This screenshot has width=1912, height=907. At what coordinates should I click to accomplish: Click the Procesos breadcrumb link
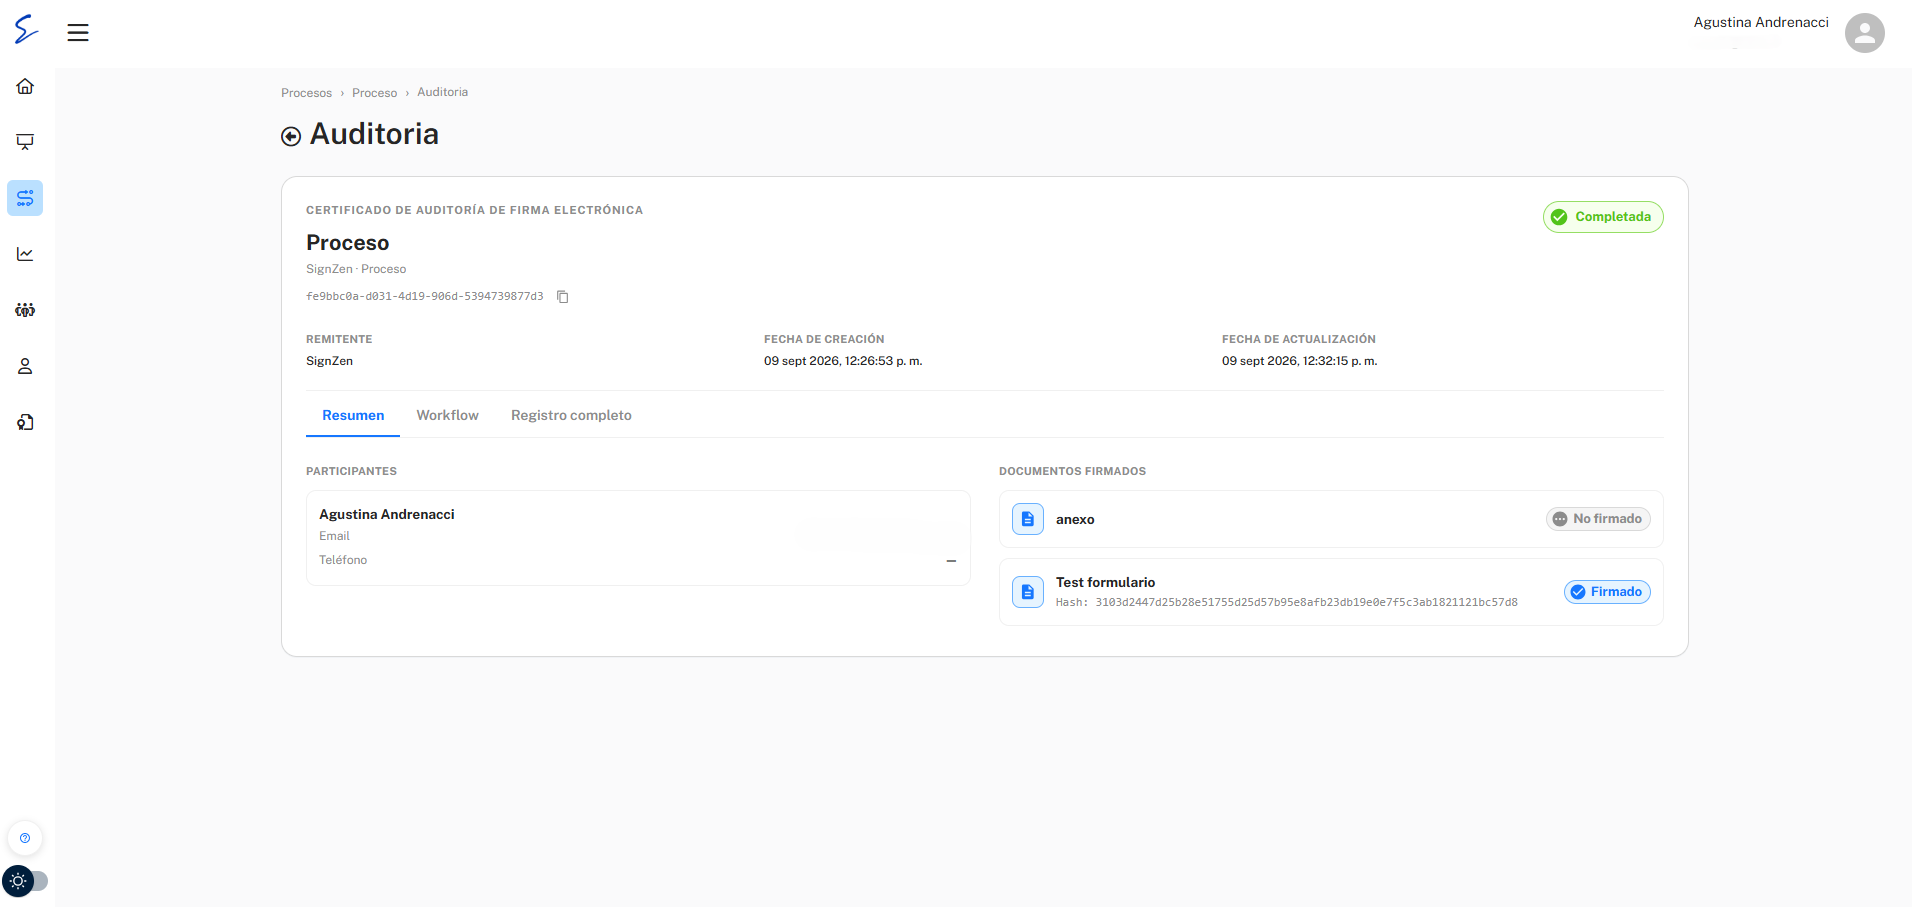(x=306, y=93)
